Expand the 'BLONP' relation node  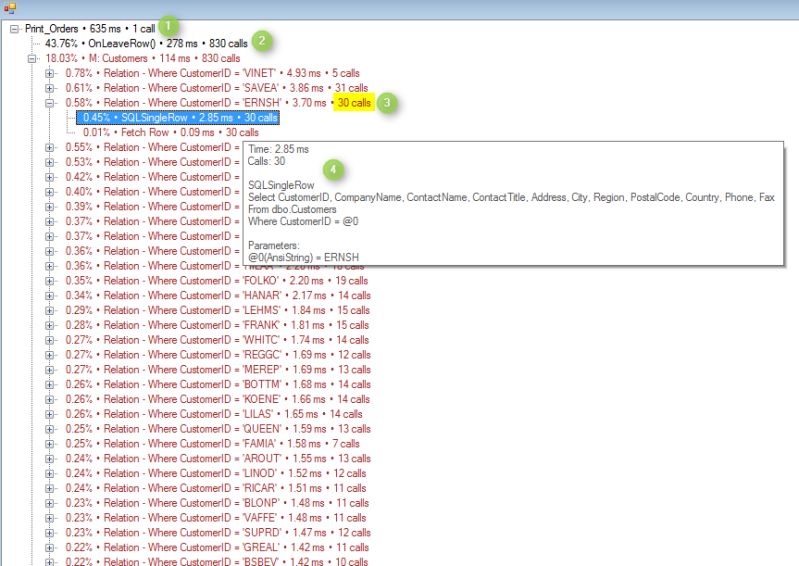tap(49, 503)
